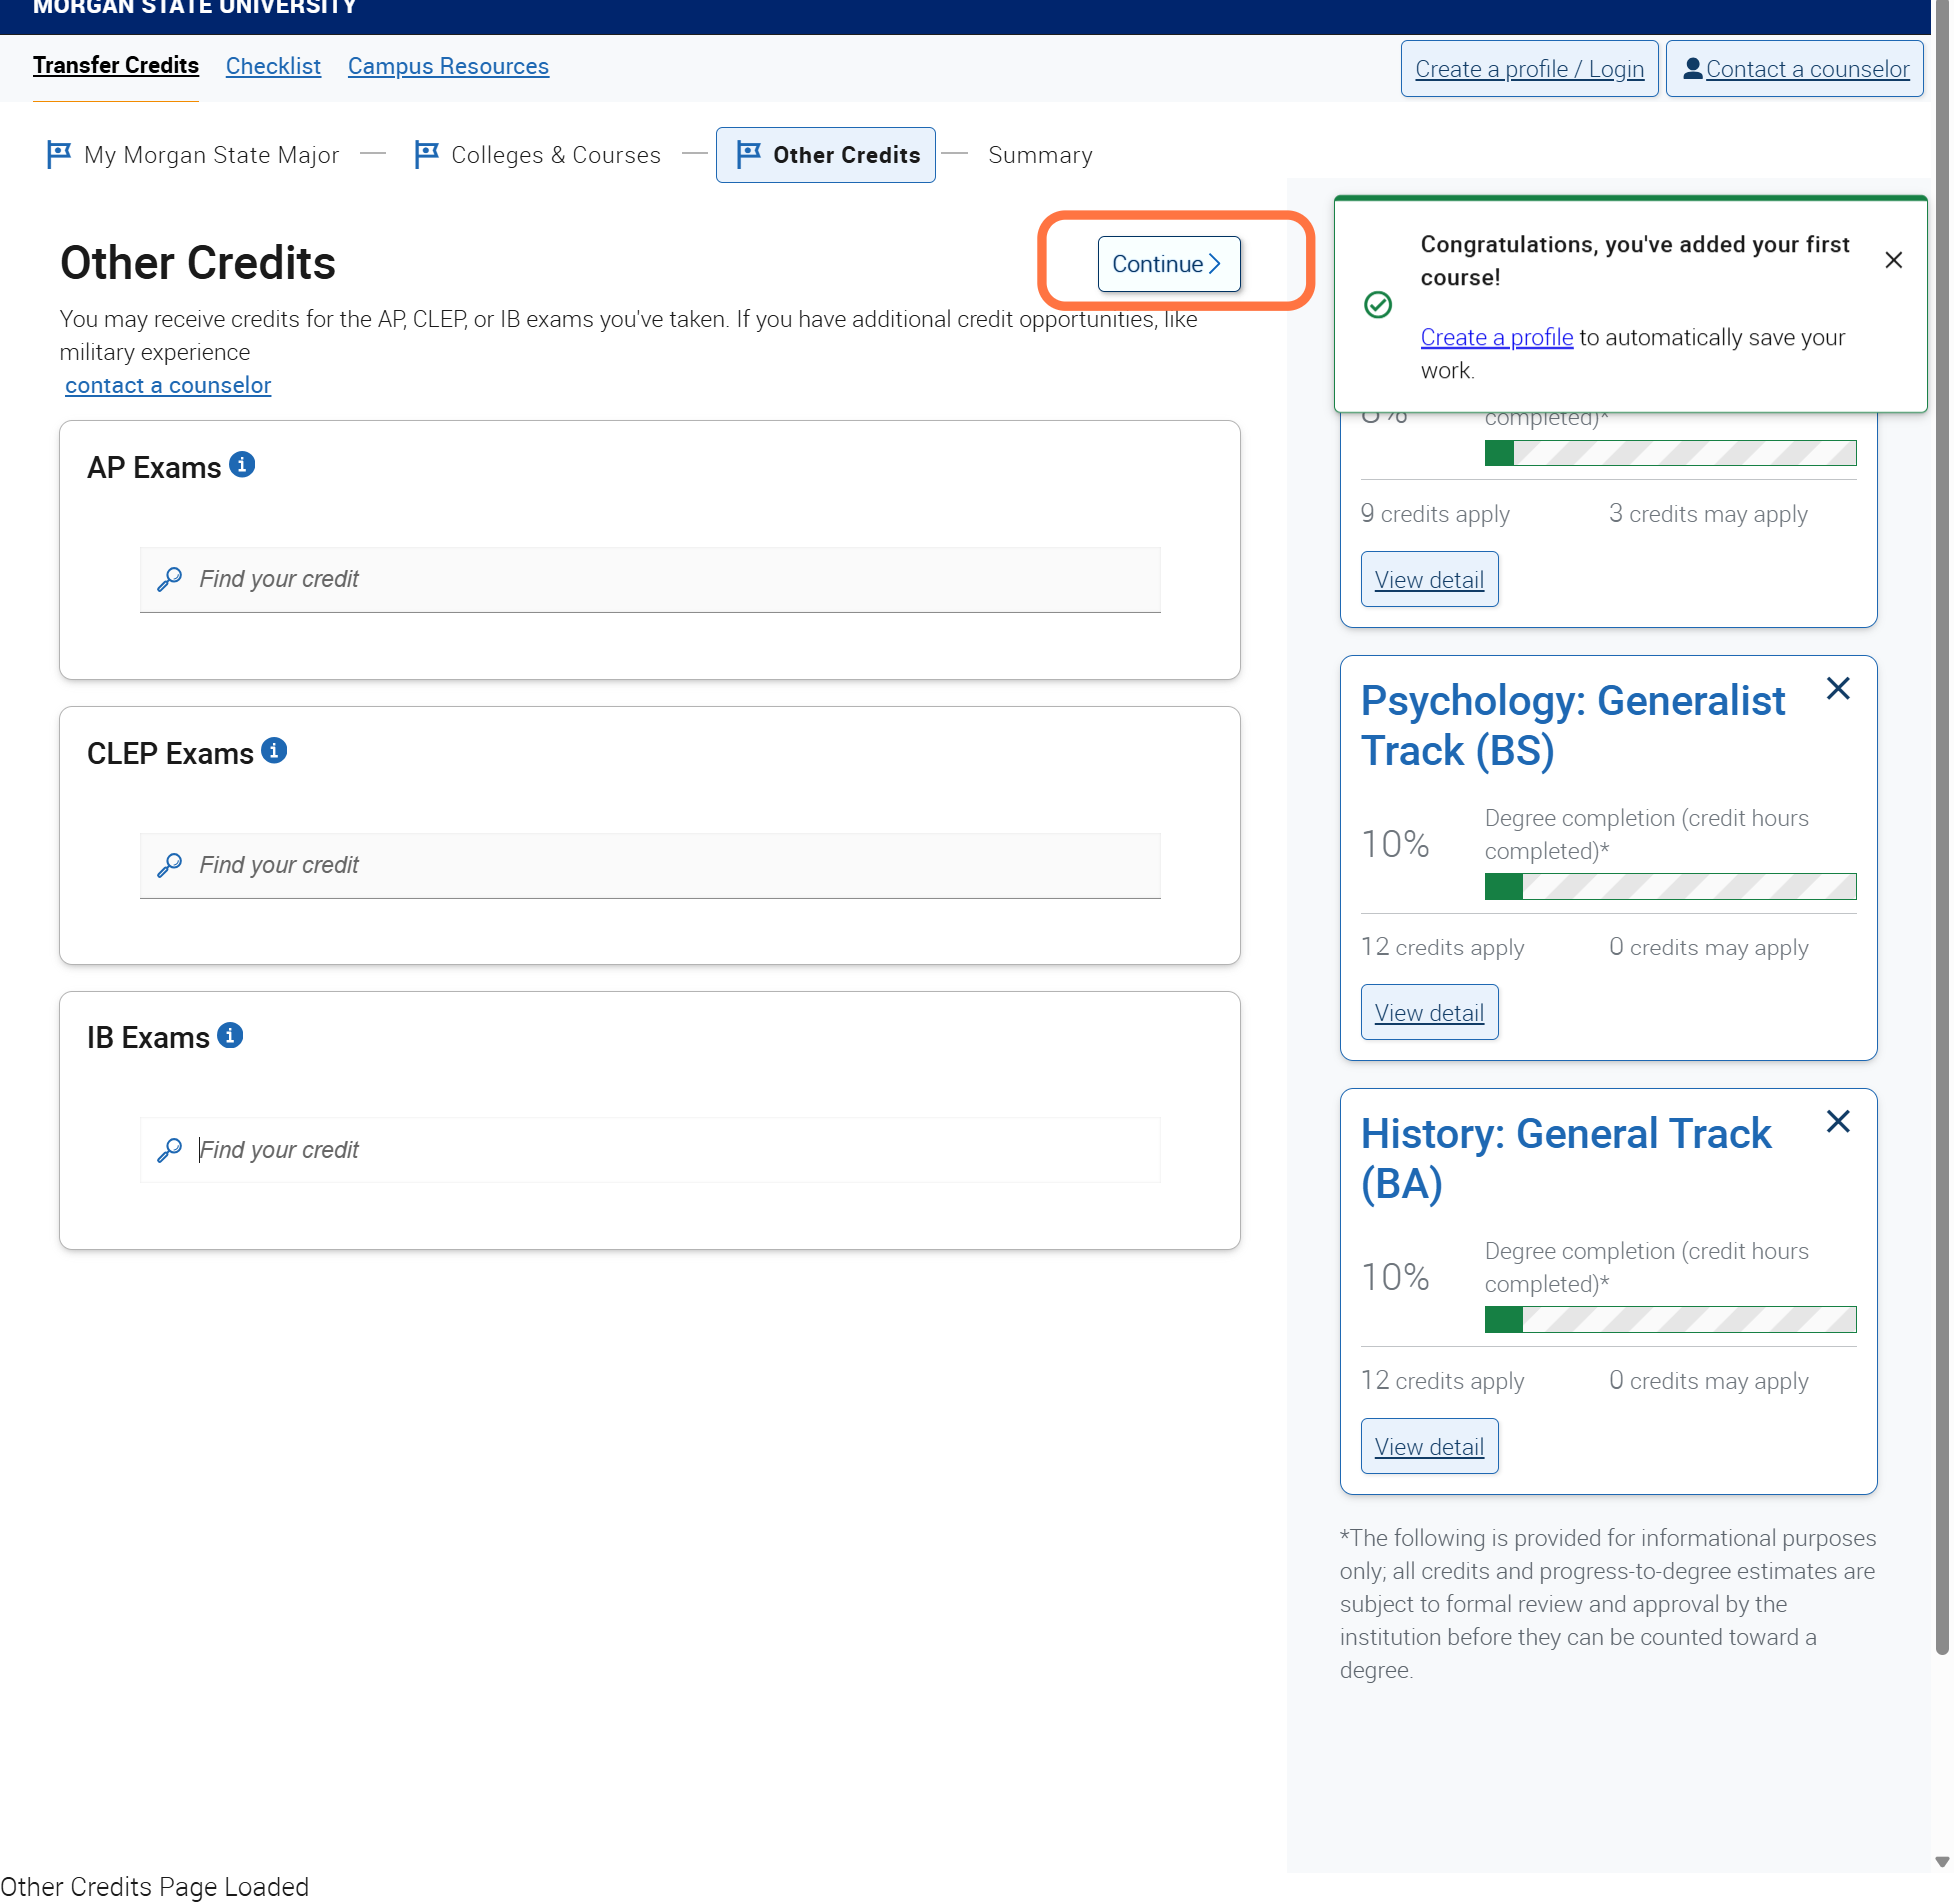Click the chevron arrow on the Continue button
This screenshot has width=1954, height=1904.
(1215, 264)
